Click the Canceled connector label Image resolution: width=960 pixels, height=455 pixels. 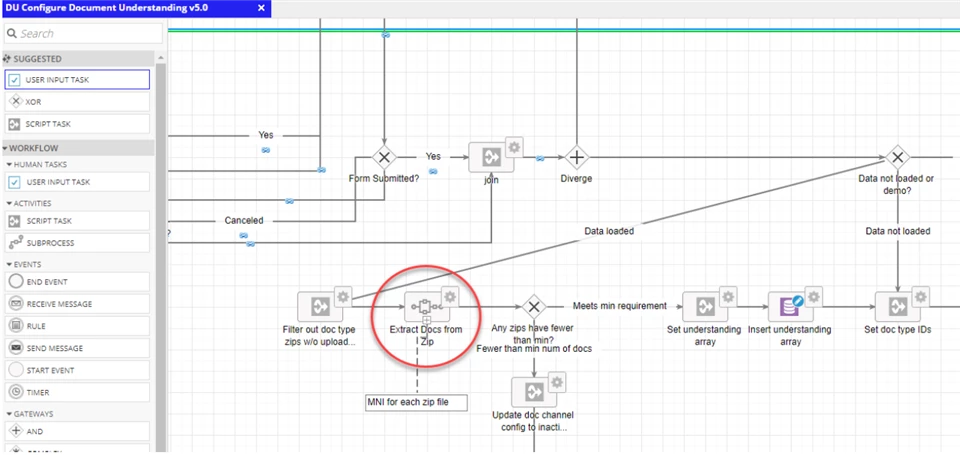(x=244, y=220)
